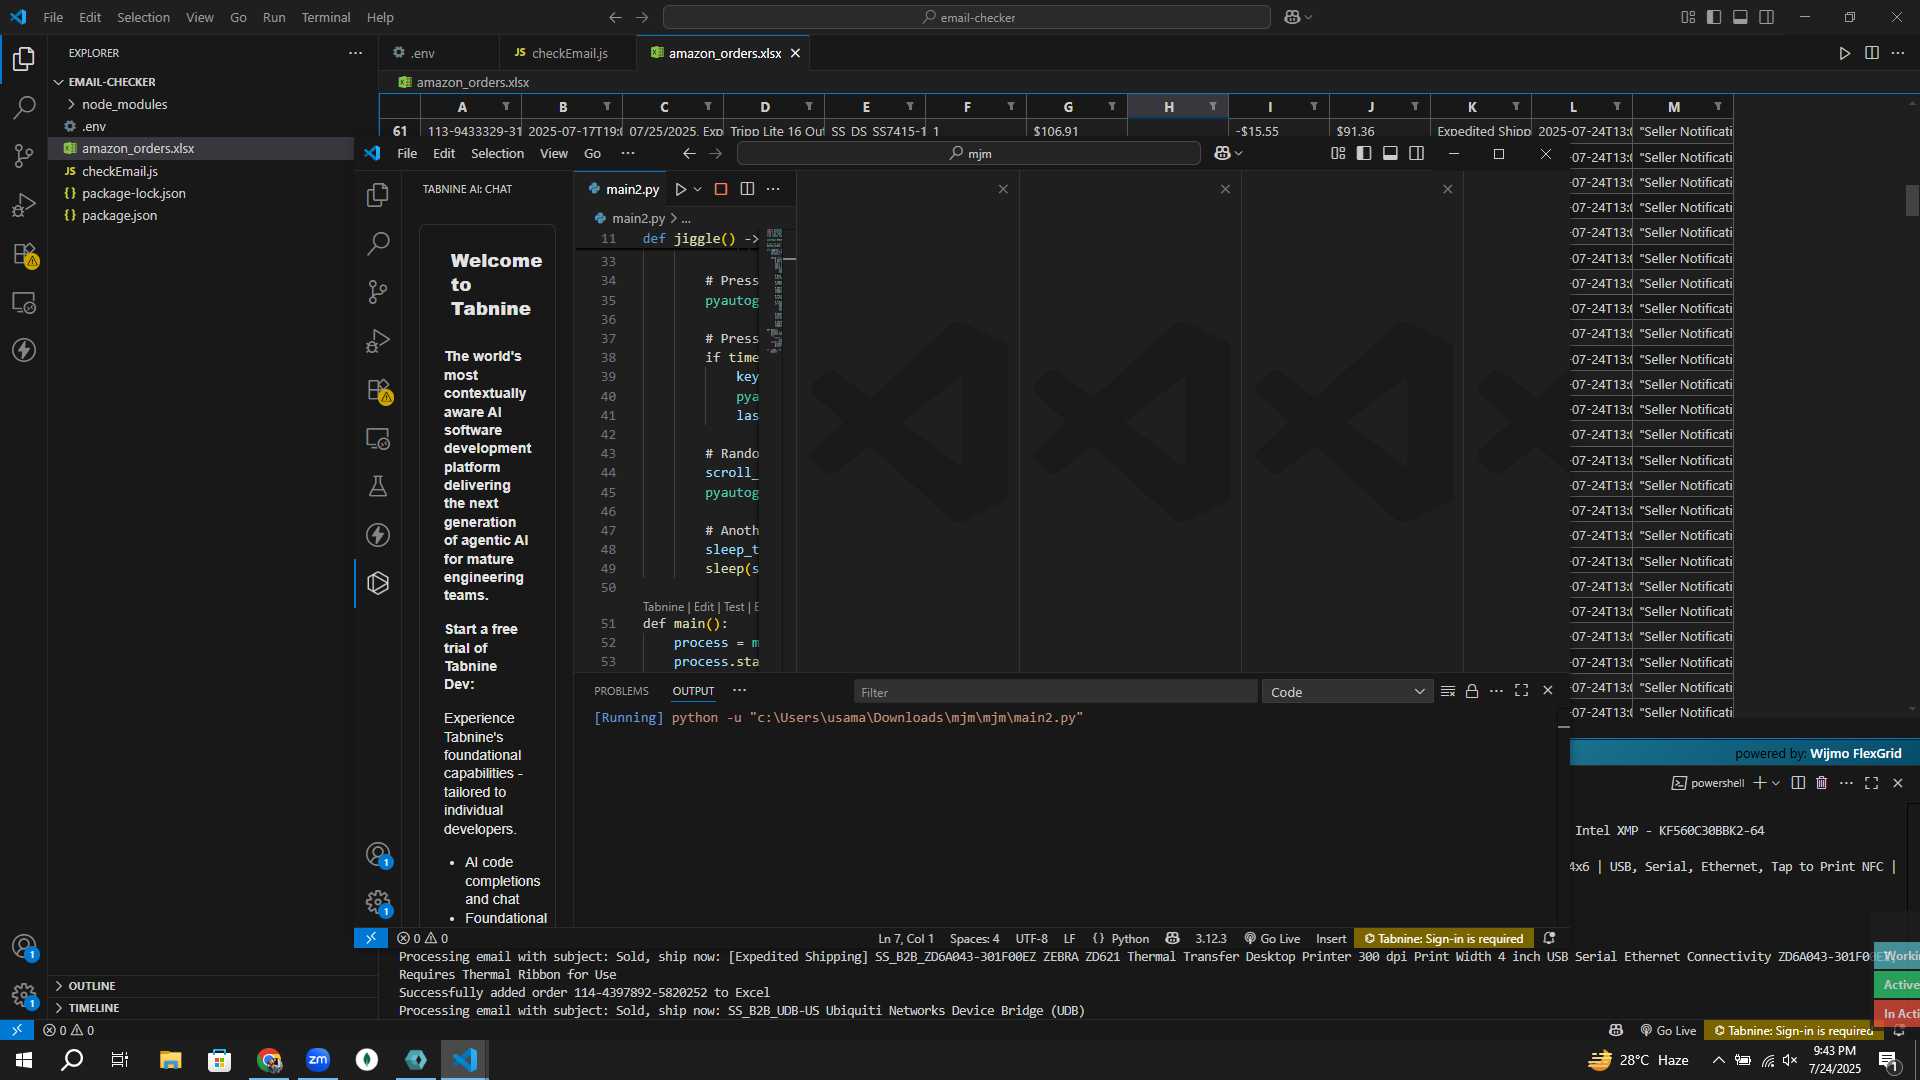
Task: Stop running code with red square
Action: click(721, 189)
